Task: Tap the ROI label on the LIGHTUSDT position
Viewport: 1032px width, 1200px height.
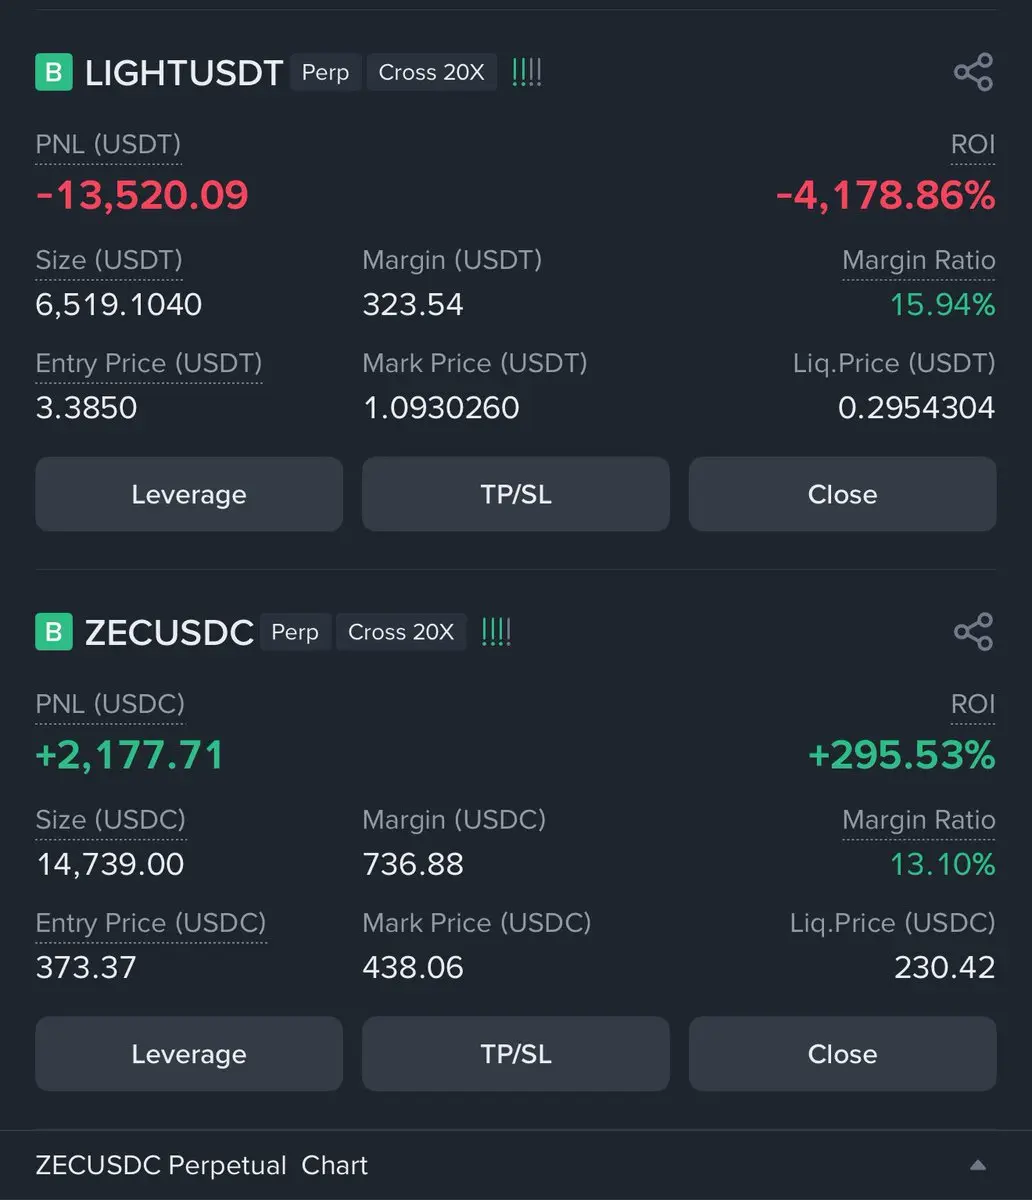Action: 972,145
